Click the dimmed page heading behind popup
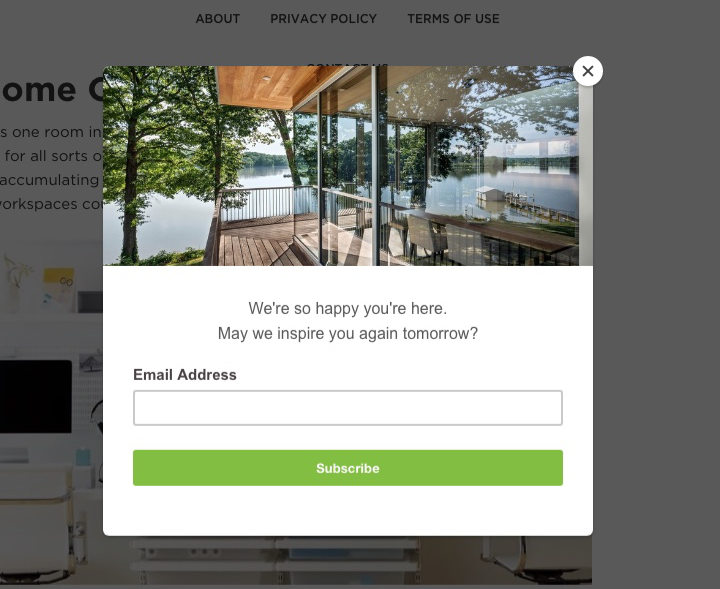The image size is (720, 589). click(x=51, y=90)
